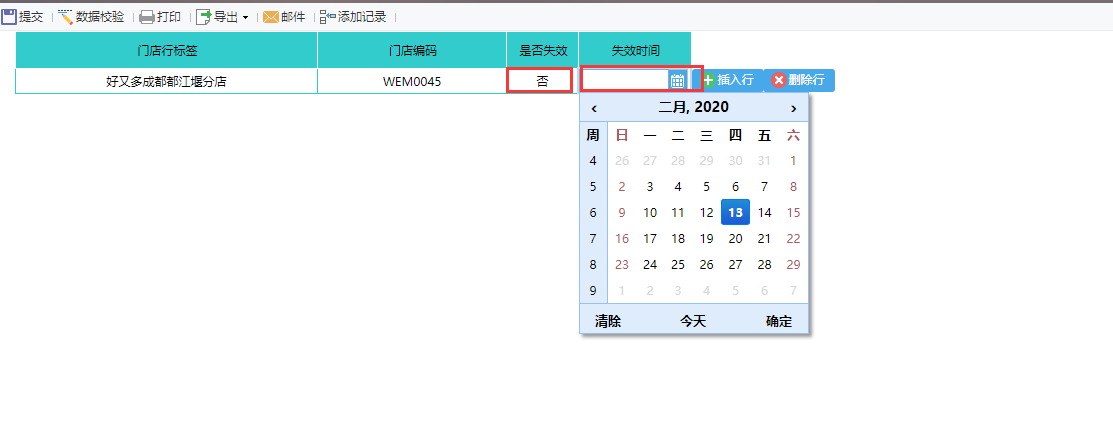Click 今天 to select today
The image size is (1113, 422).
click(693, 321)
